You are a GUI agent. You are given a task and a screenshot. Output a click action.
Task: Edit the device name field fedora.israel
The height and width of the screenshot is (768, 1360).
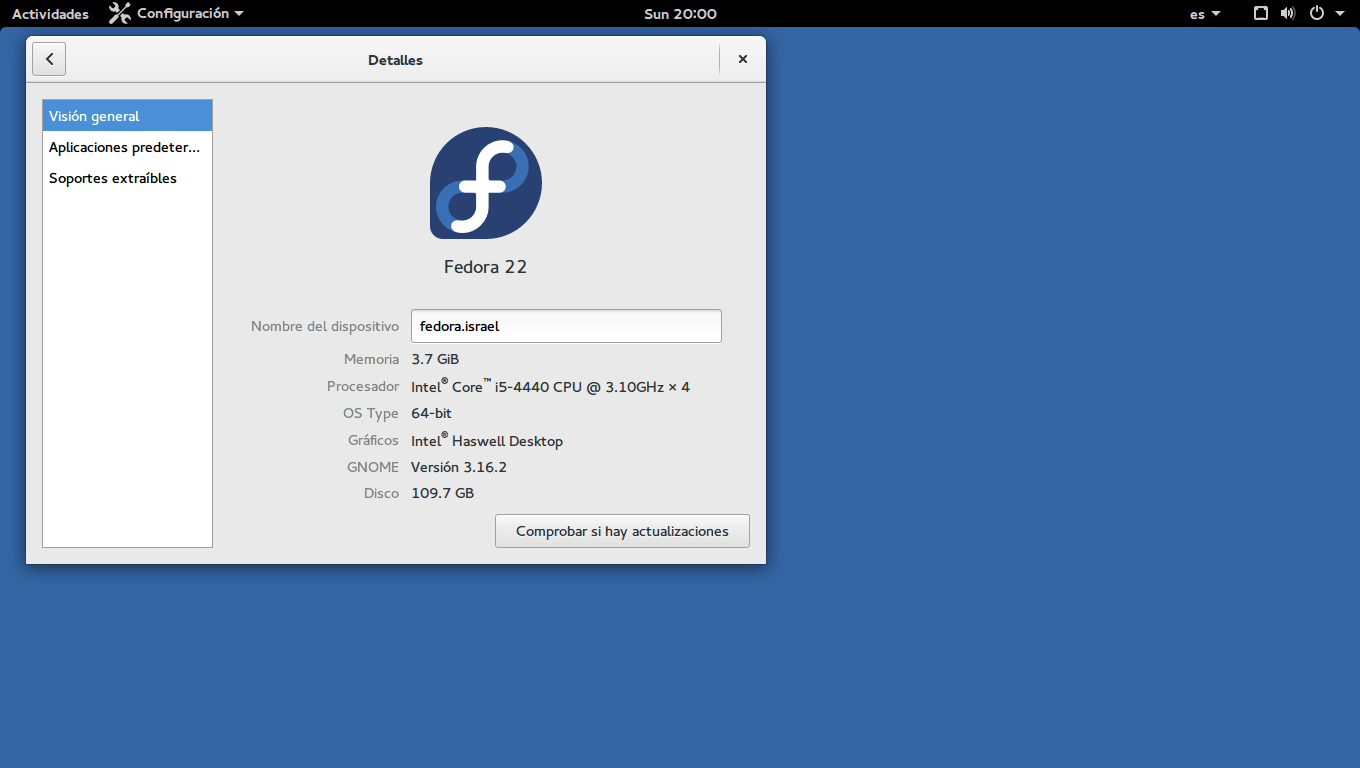566,326
